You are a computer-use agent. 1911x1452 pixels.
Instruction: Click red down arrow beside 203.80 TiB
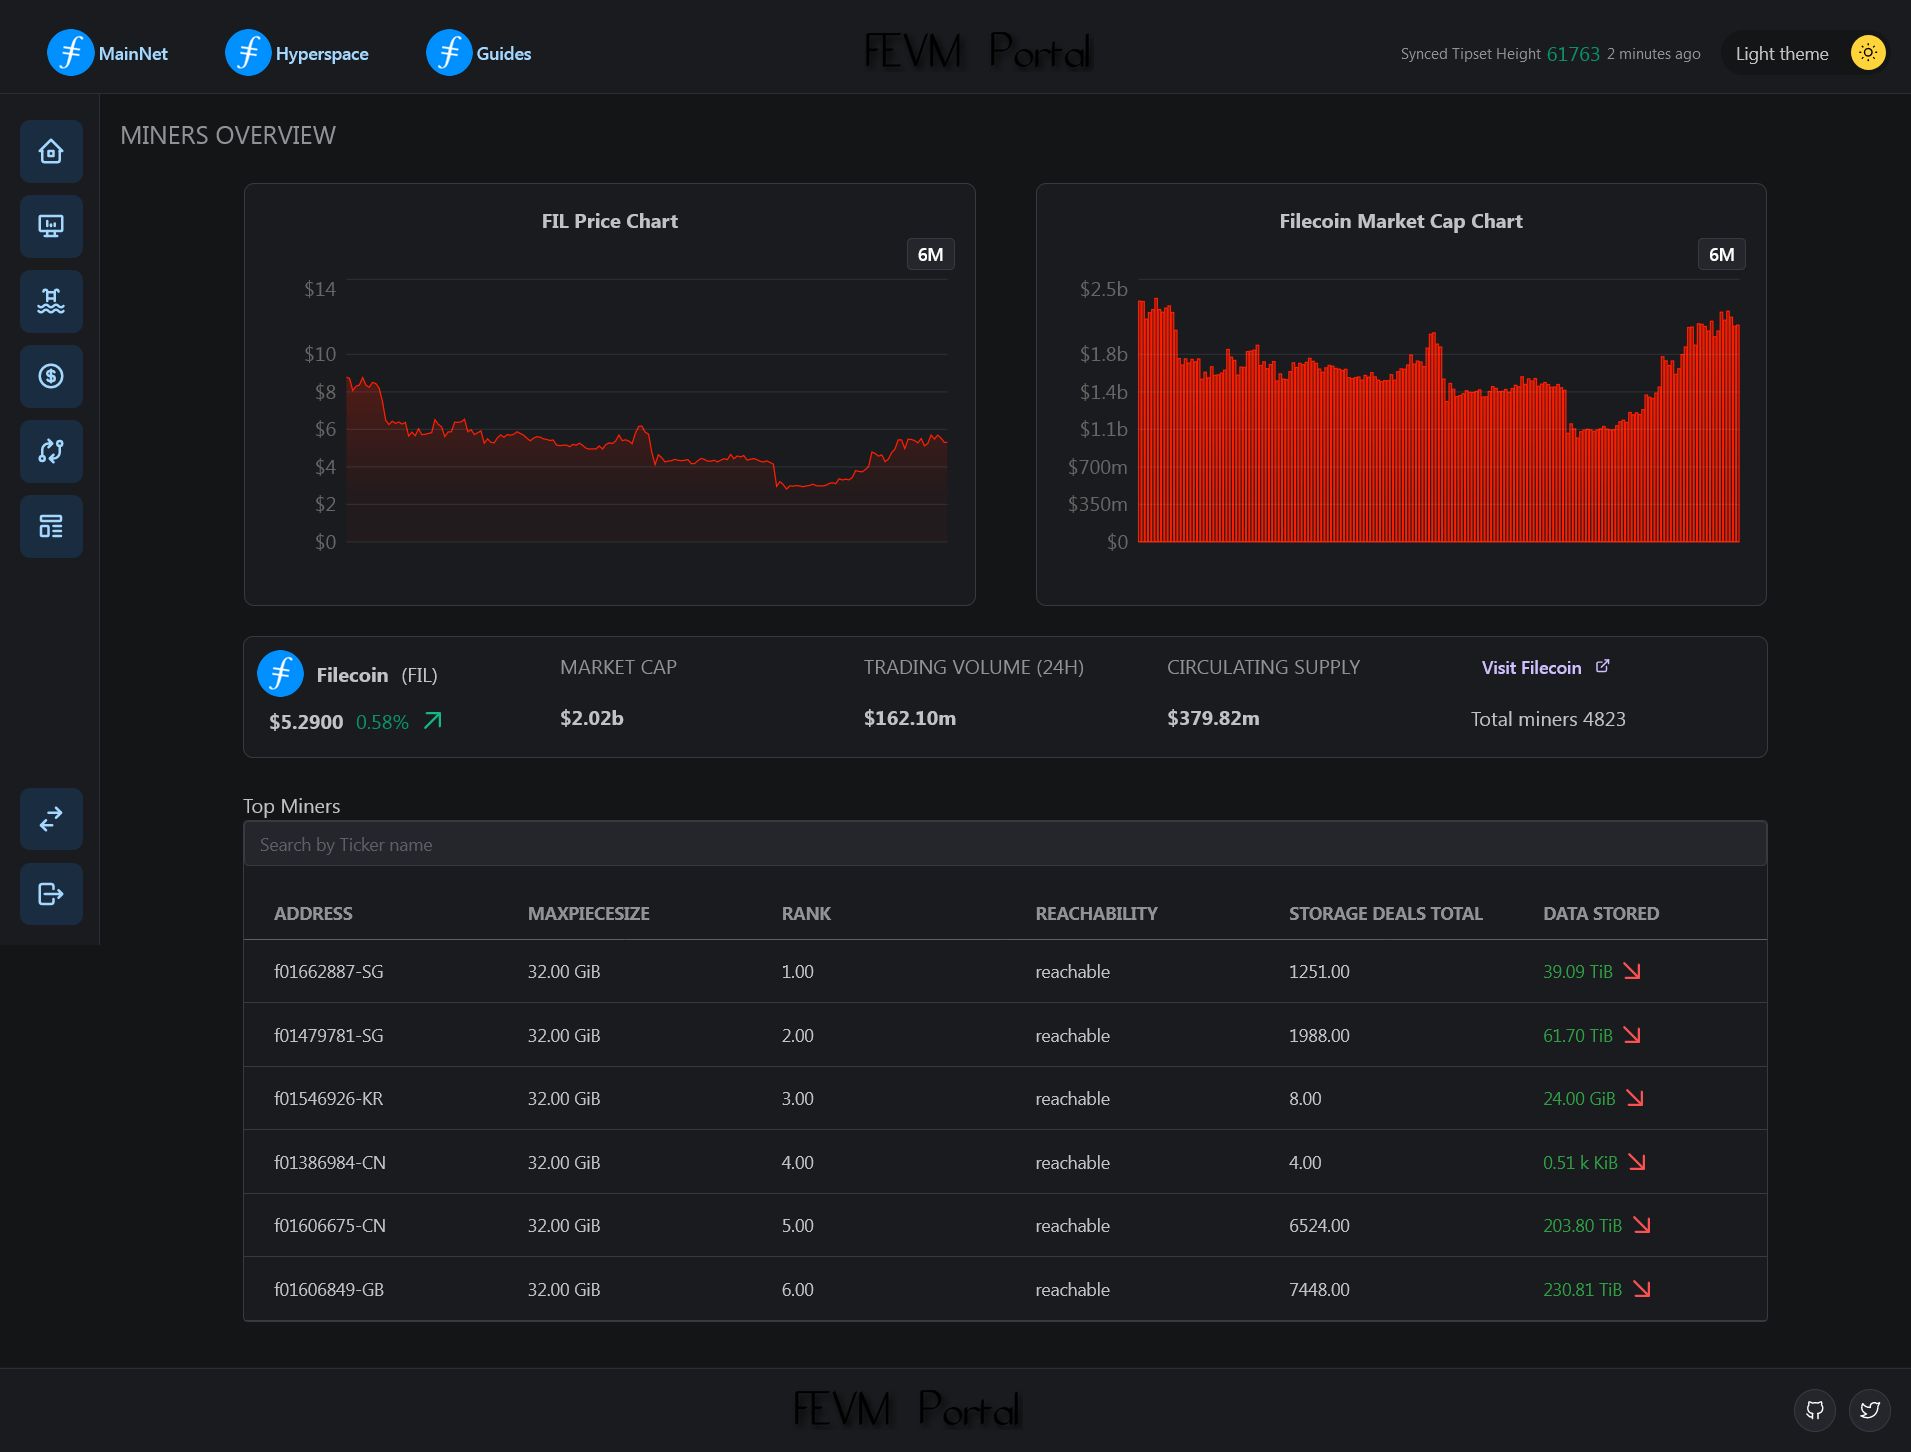coord(1642,1225)
